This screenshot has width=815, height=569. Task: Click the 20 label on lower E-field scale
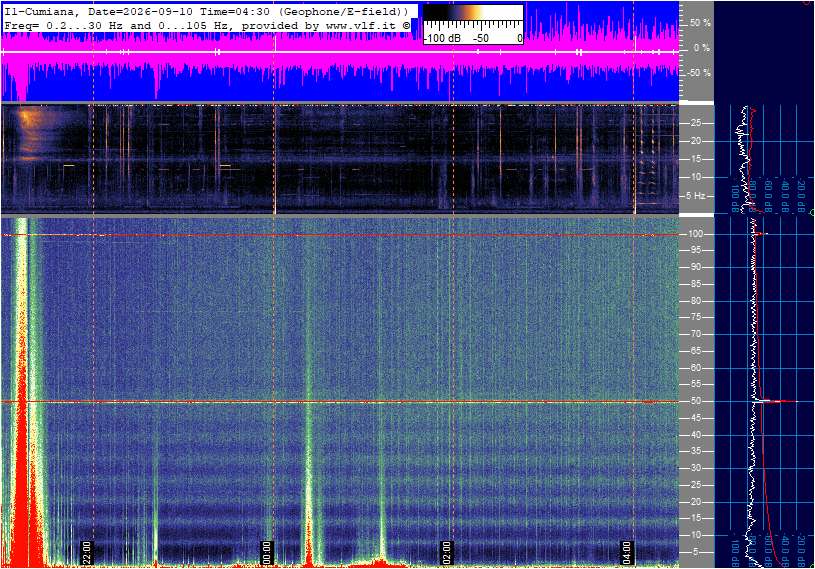pos(695,502)
